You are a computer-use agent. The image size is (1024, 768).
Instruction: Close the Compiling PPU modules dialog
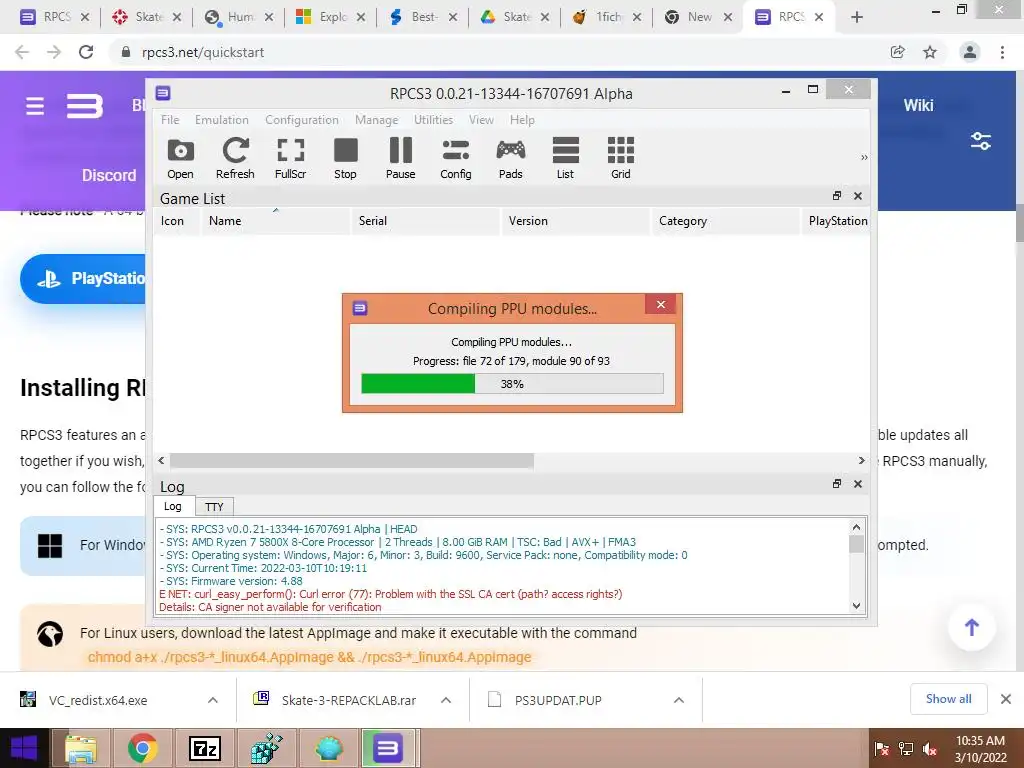click(661, 304)
